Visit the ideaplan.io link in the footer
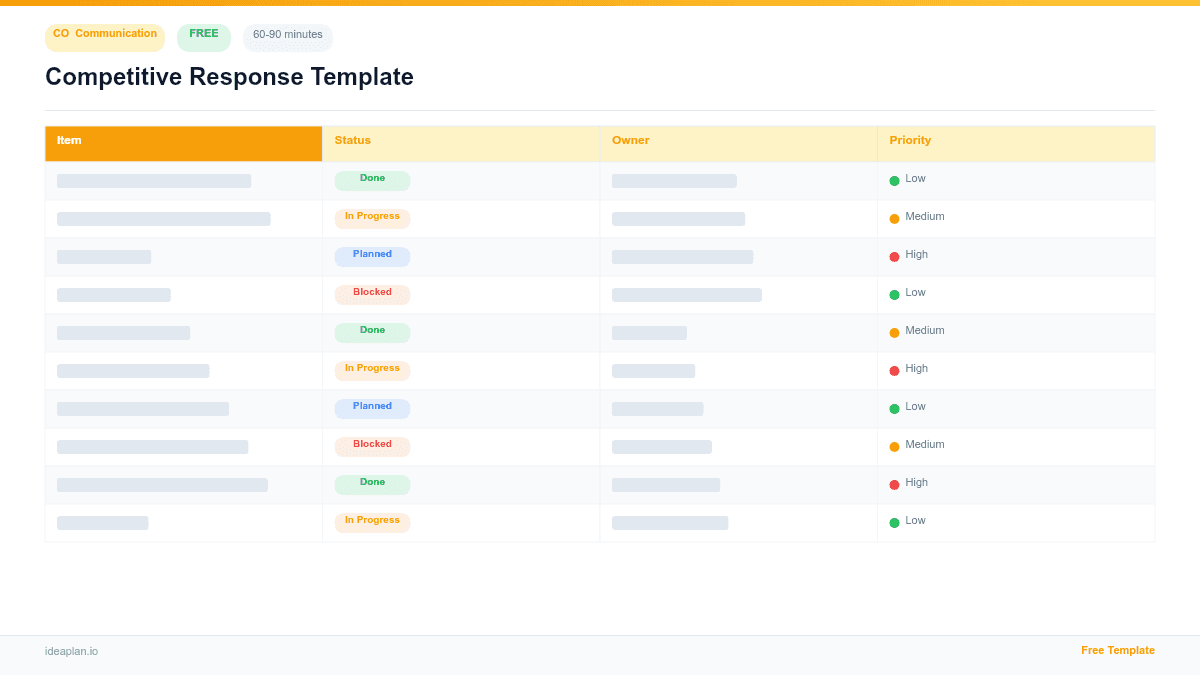Screen dimensions: 1200x675 coord(70,651)
